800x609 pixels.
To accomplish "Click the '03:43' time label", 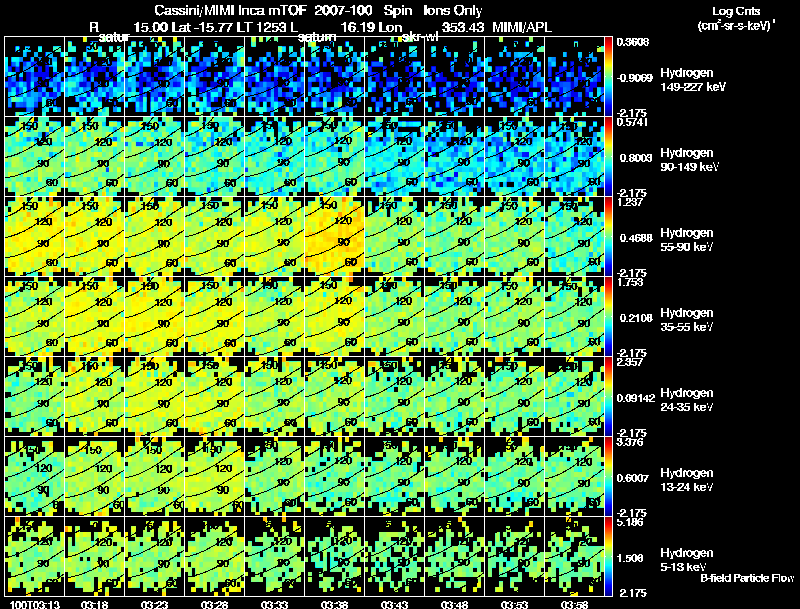I will (394, 605).
